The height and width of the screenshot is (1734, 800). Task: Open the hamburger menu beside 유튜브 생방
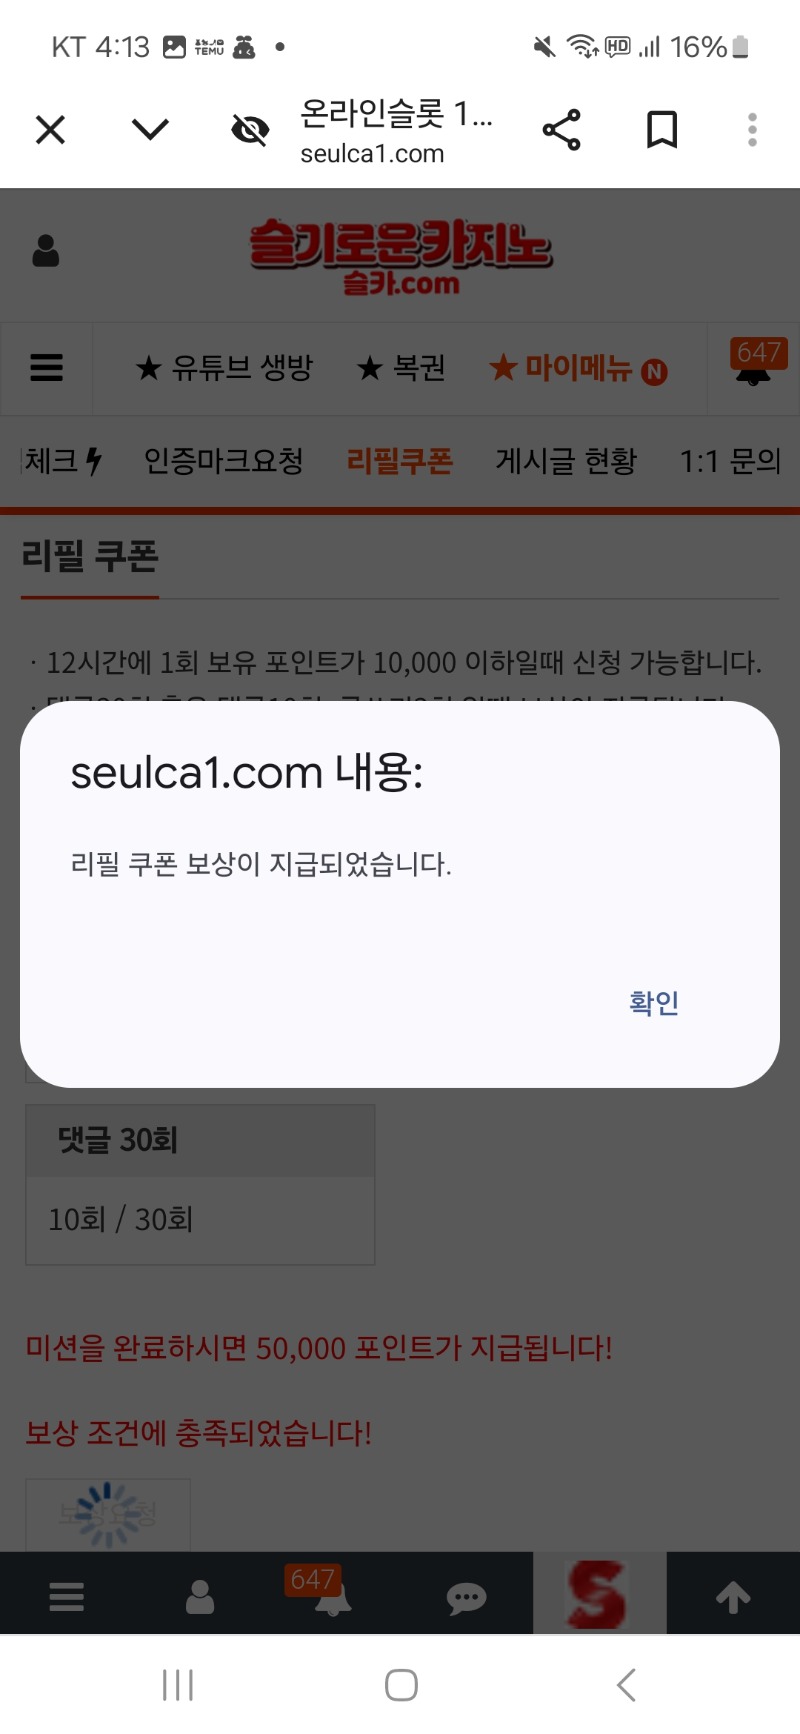(46, 368)
